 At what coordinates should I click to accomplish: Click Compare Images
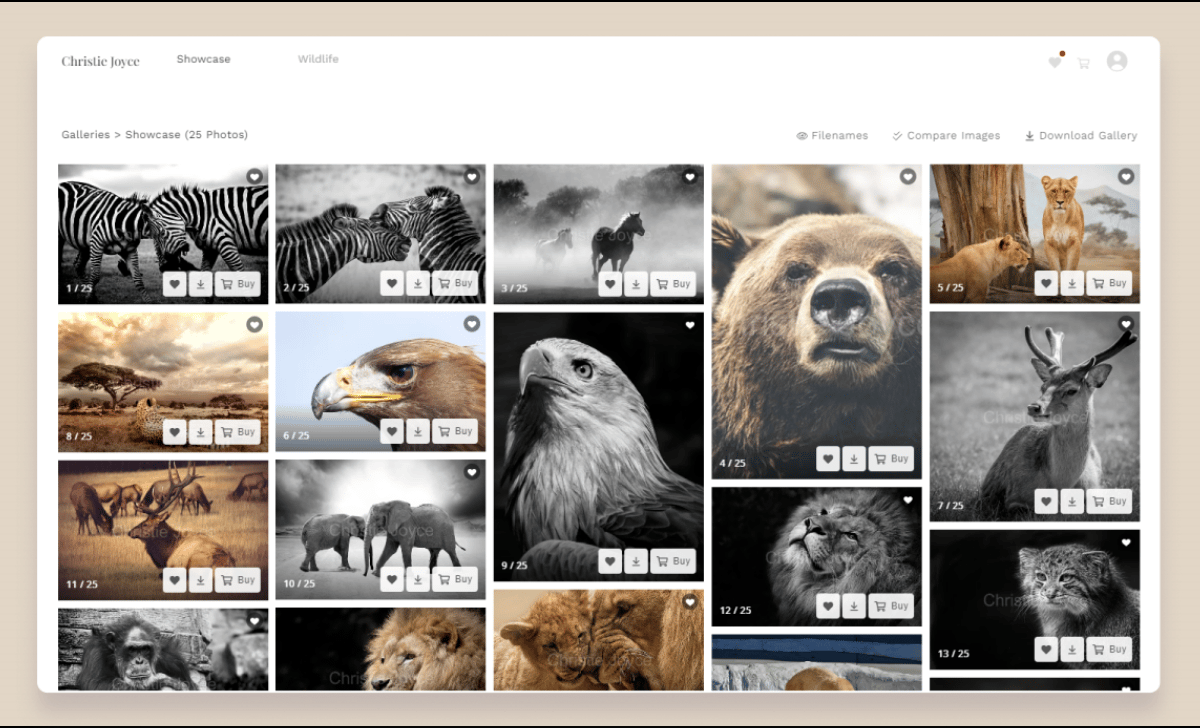click(946, 136)
